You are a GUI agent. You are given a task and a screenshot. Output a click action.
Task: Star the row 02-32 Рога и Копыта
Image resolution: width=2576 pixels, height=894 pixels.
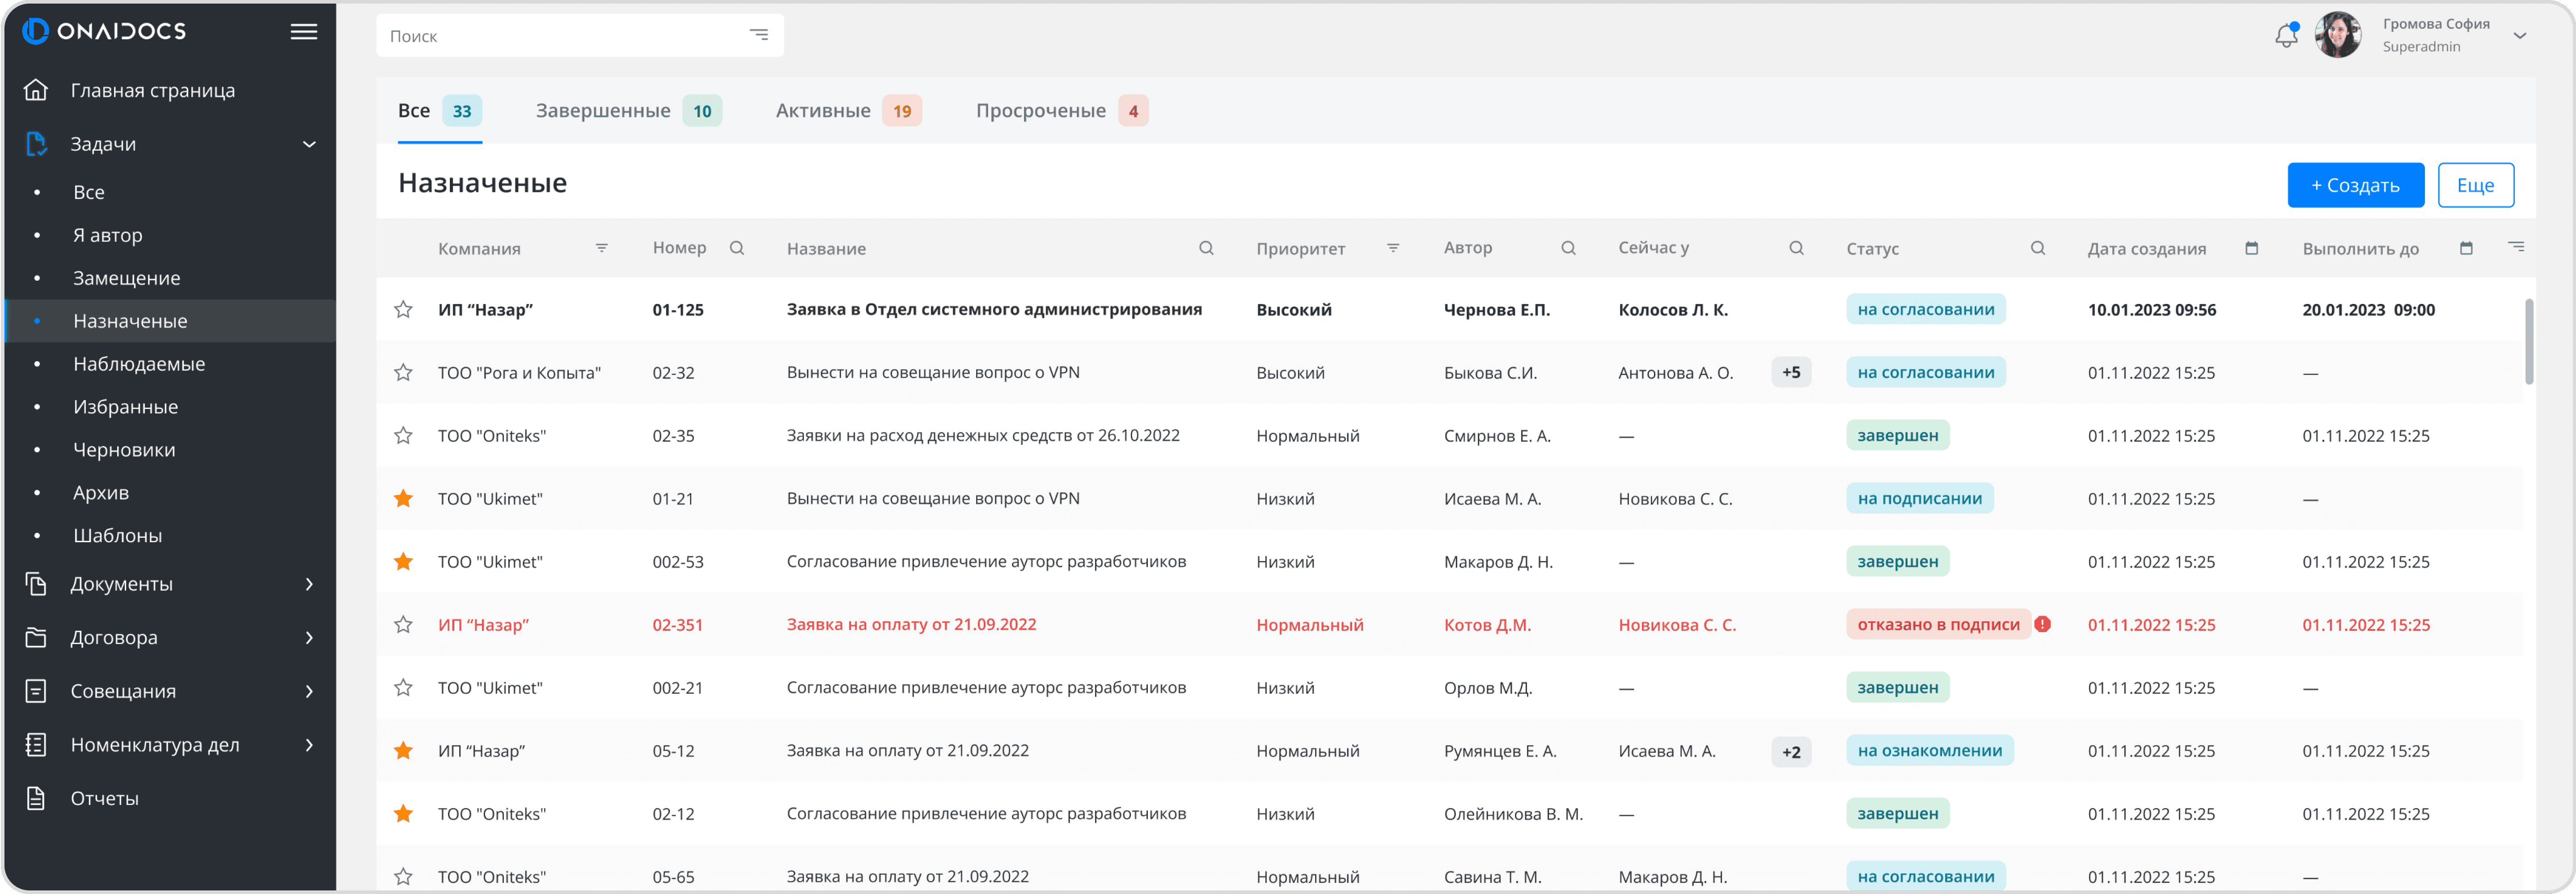pos(403,372)
